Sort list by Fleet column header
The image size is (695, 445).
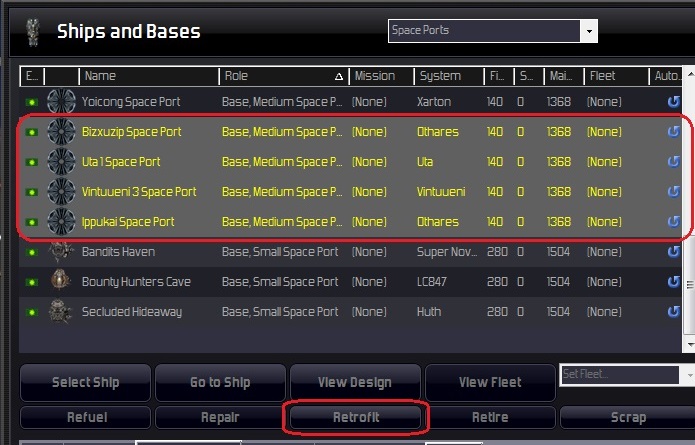617,76
